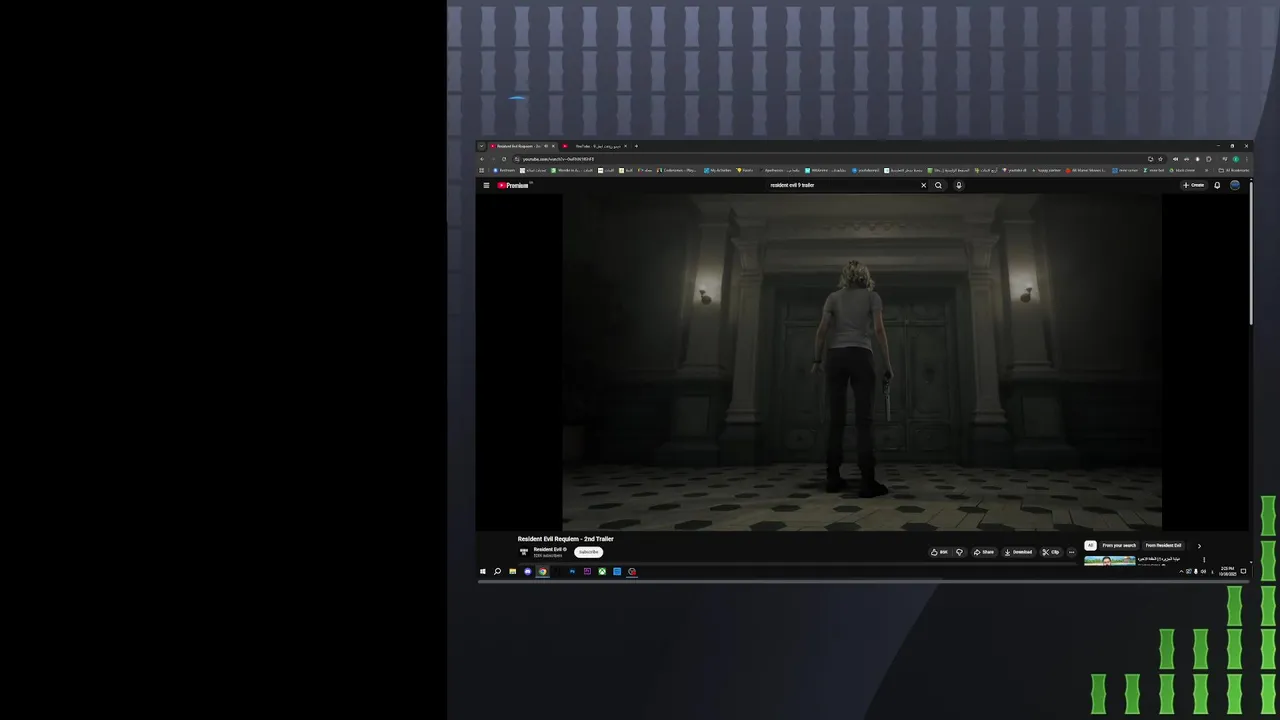The image size is (1280, 720).
Task: Start voice search with microphone icon
Action: (959, 185)
